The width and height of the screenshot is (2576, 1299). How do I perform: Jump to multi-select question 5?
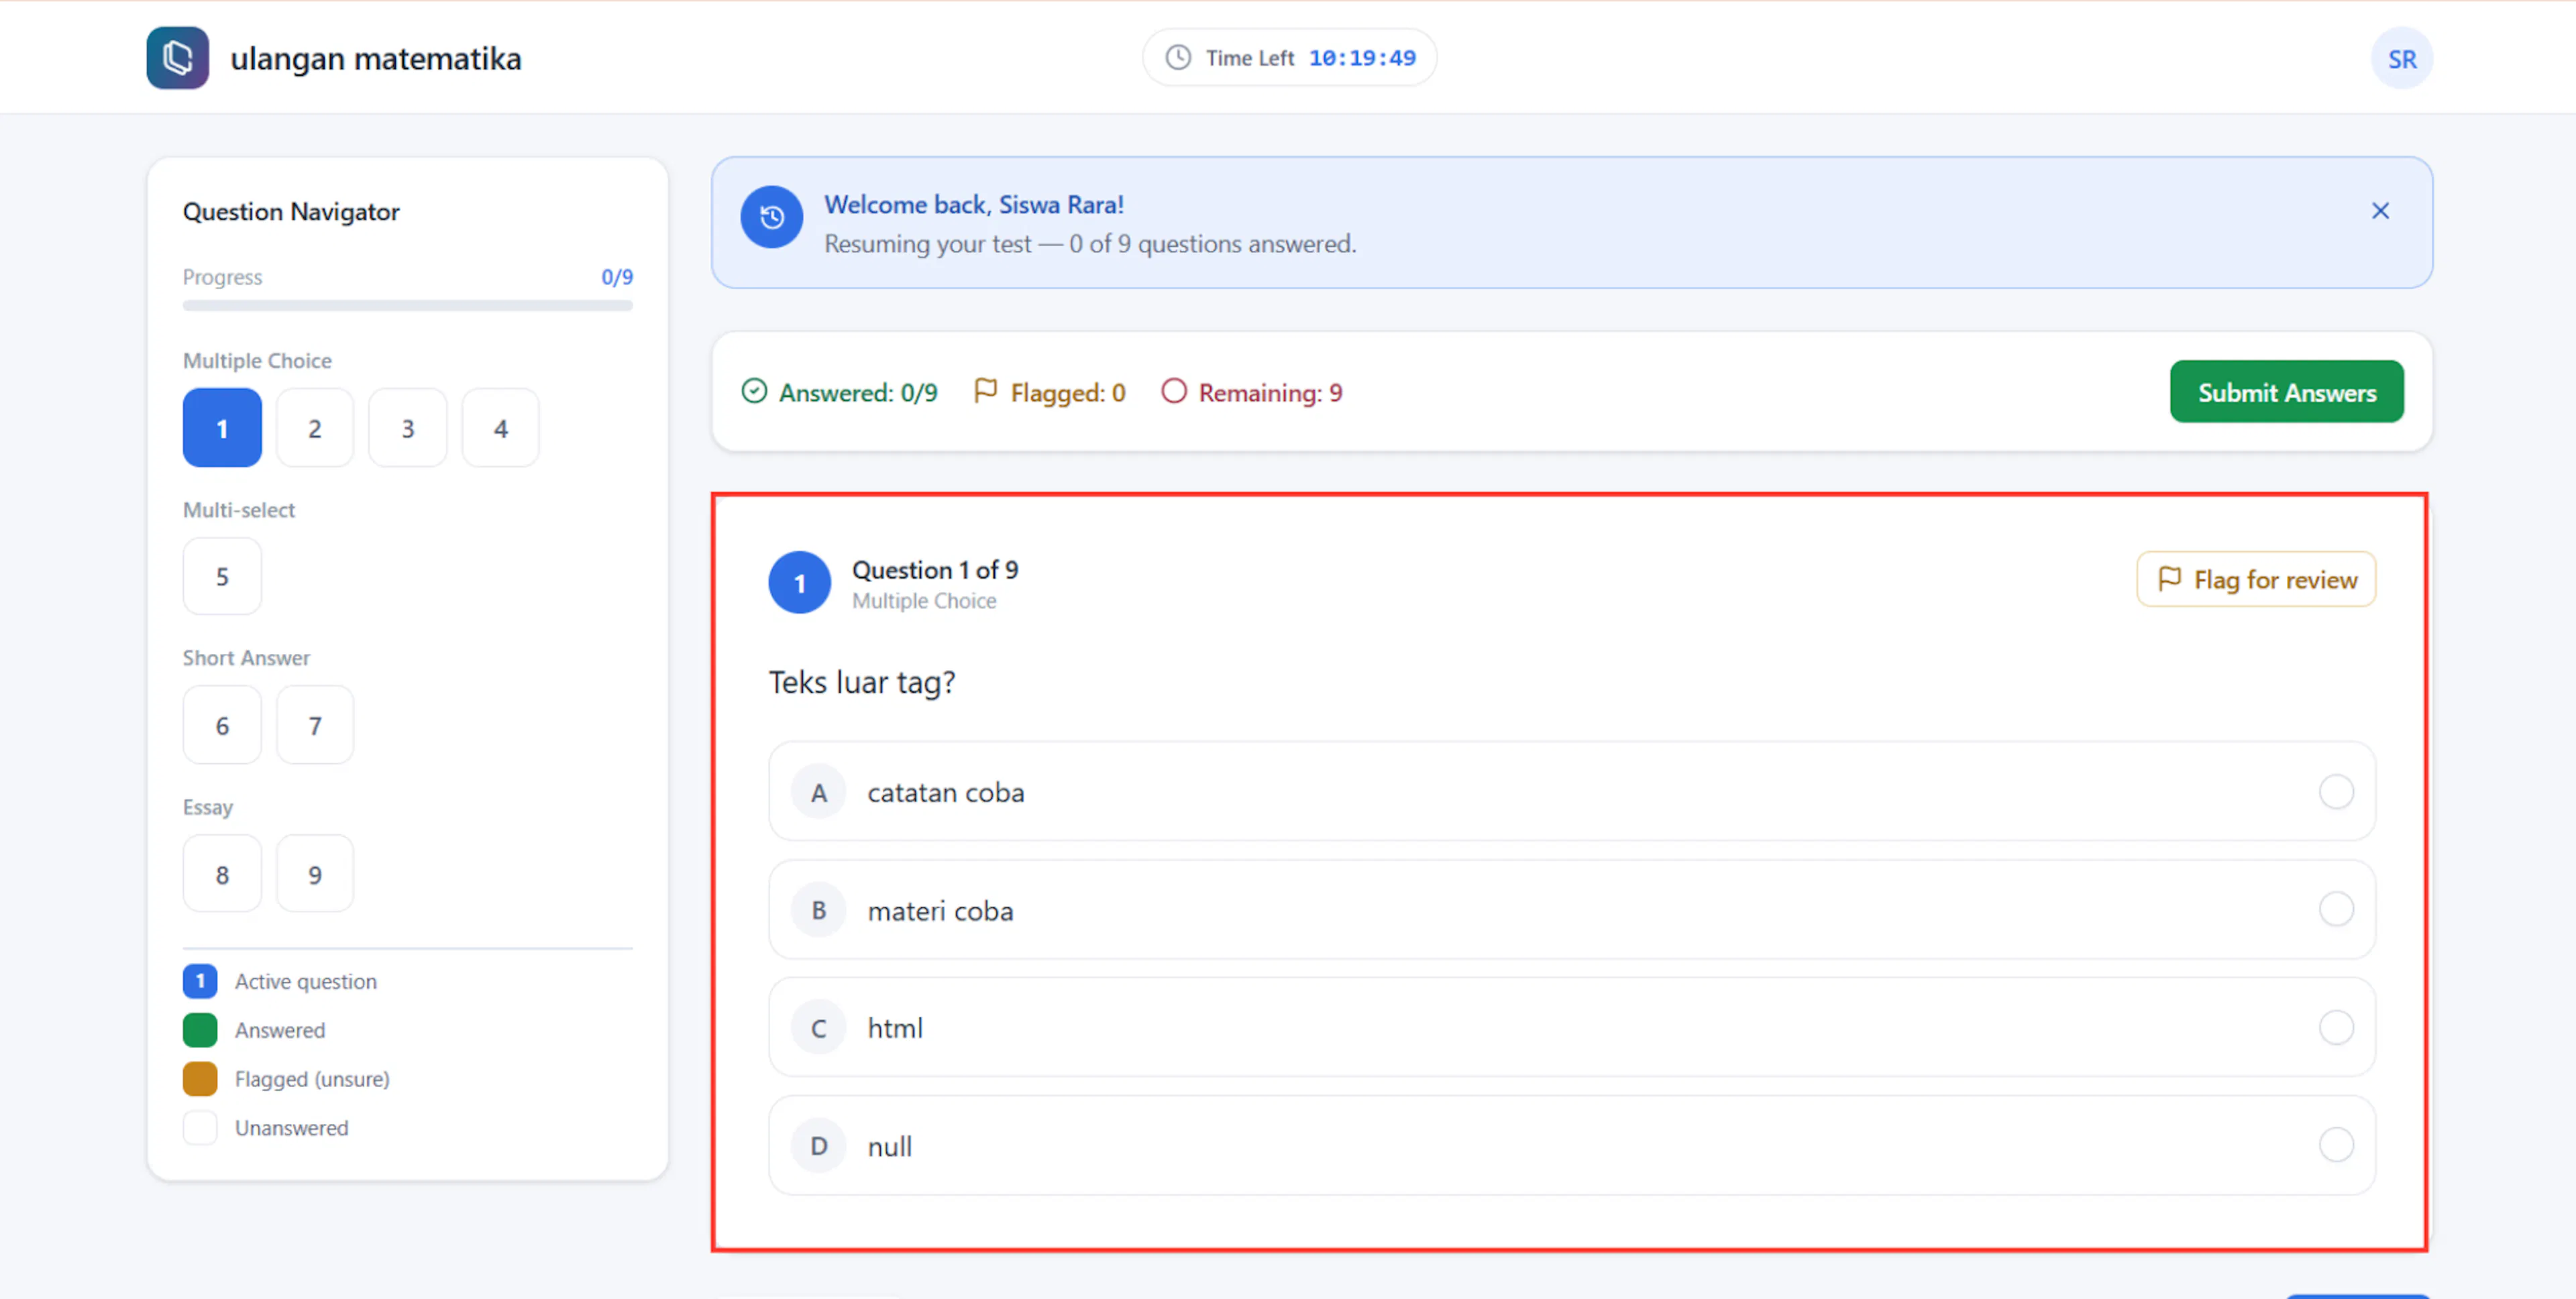(x=222, y=577)
